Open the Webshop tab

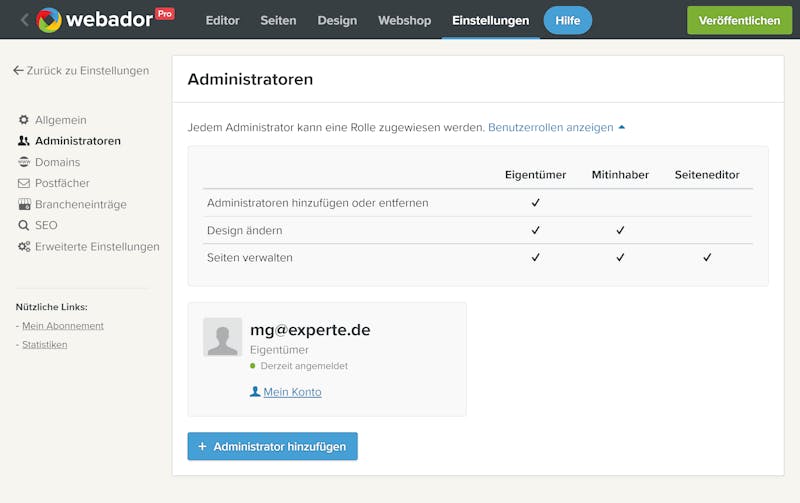405,20
